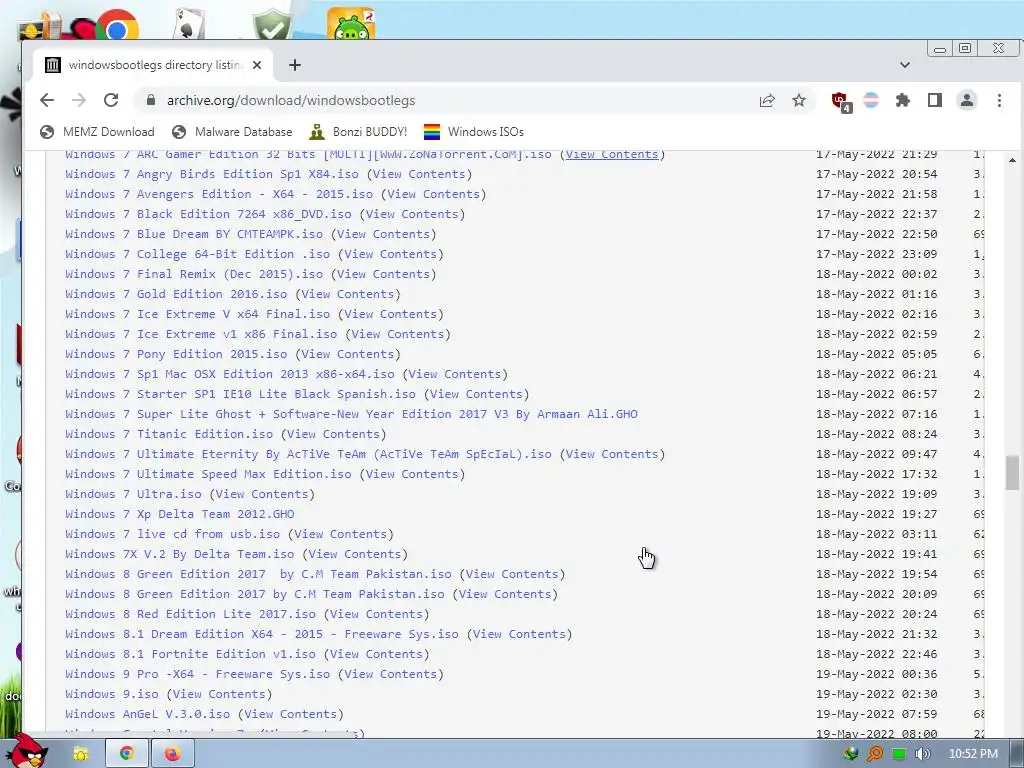Bookmark this page with star icon
Viewport: 1024px width, 768px height.
pos(799,101)
